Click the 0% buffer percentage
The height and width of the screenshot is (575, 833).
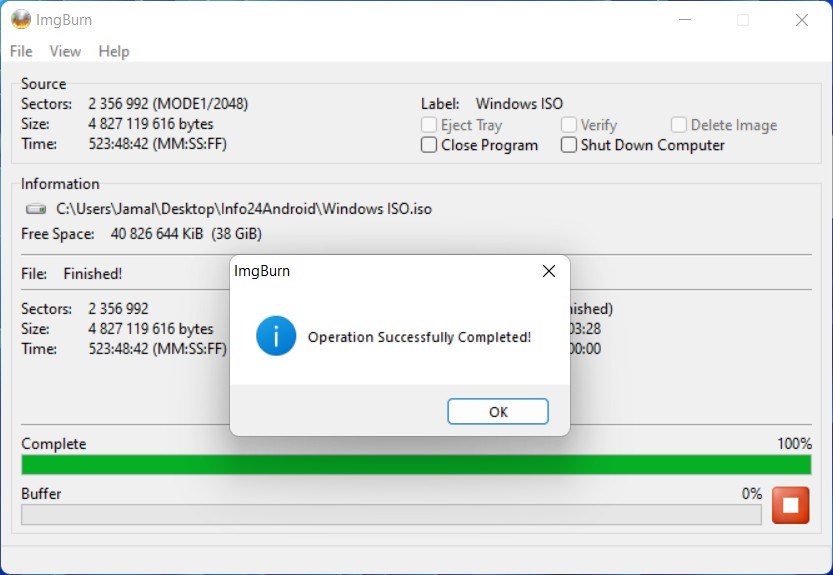pyautogui.click(x=752, y=494)
